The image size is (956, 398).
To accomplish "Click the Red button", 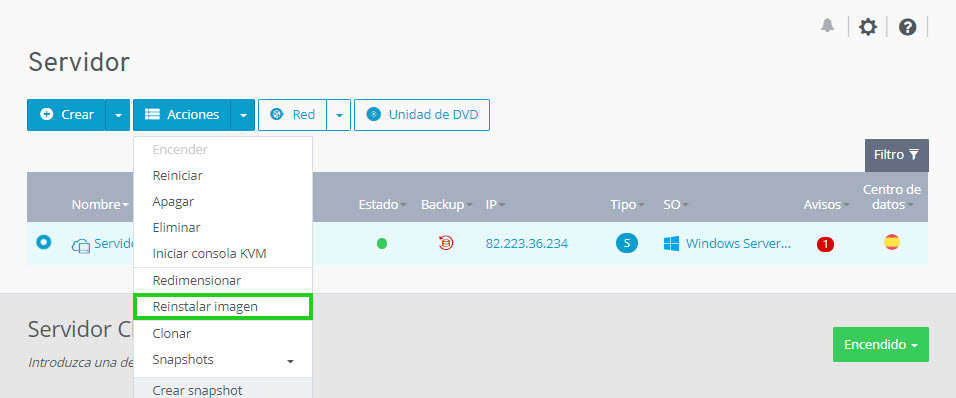I will 293,115.
